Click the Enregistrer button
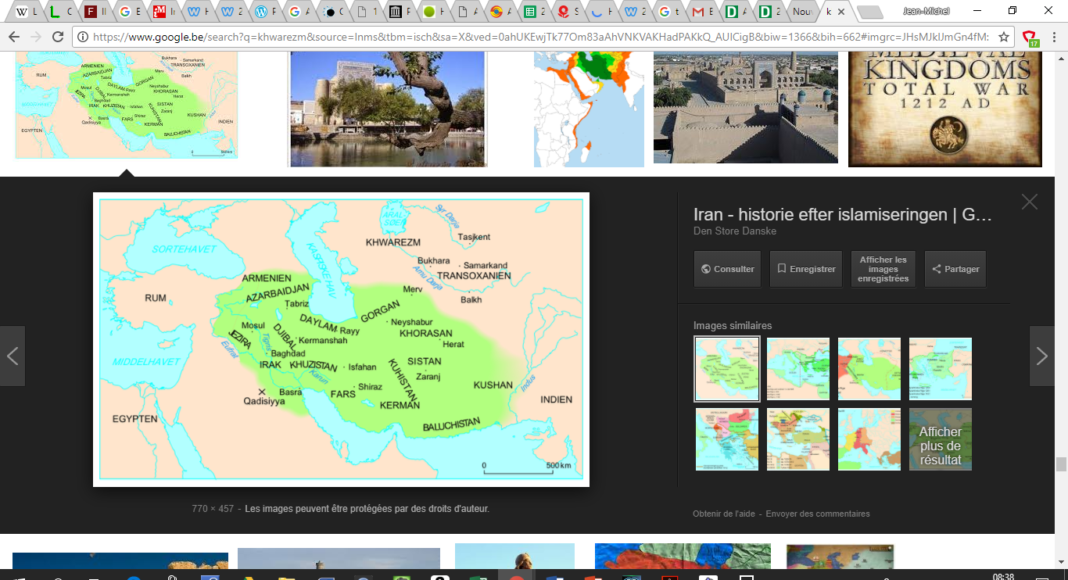1068x580 pixels. 806,269
